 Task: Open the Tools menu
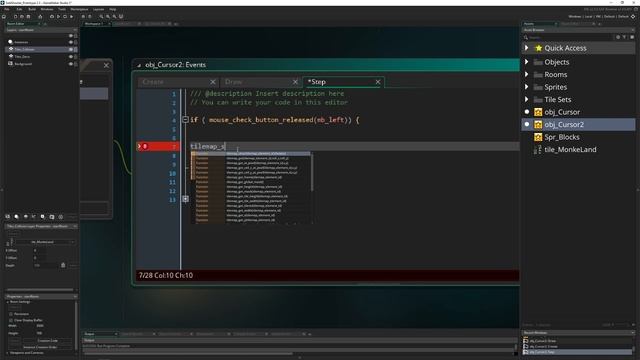(62, 9)
